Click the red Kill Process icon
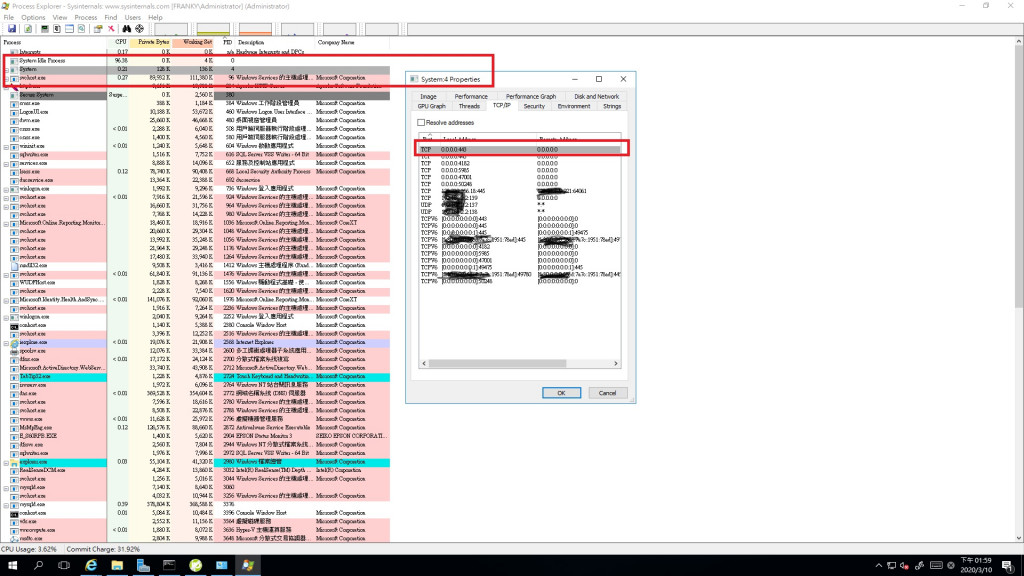1024x576 pixels. (111, 29)
